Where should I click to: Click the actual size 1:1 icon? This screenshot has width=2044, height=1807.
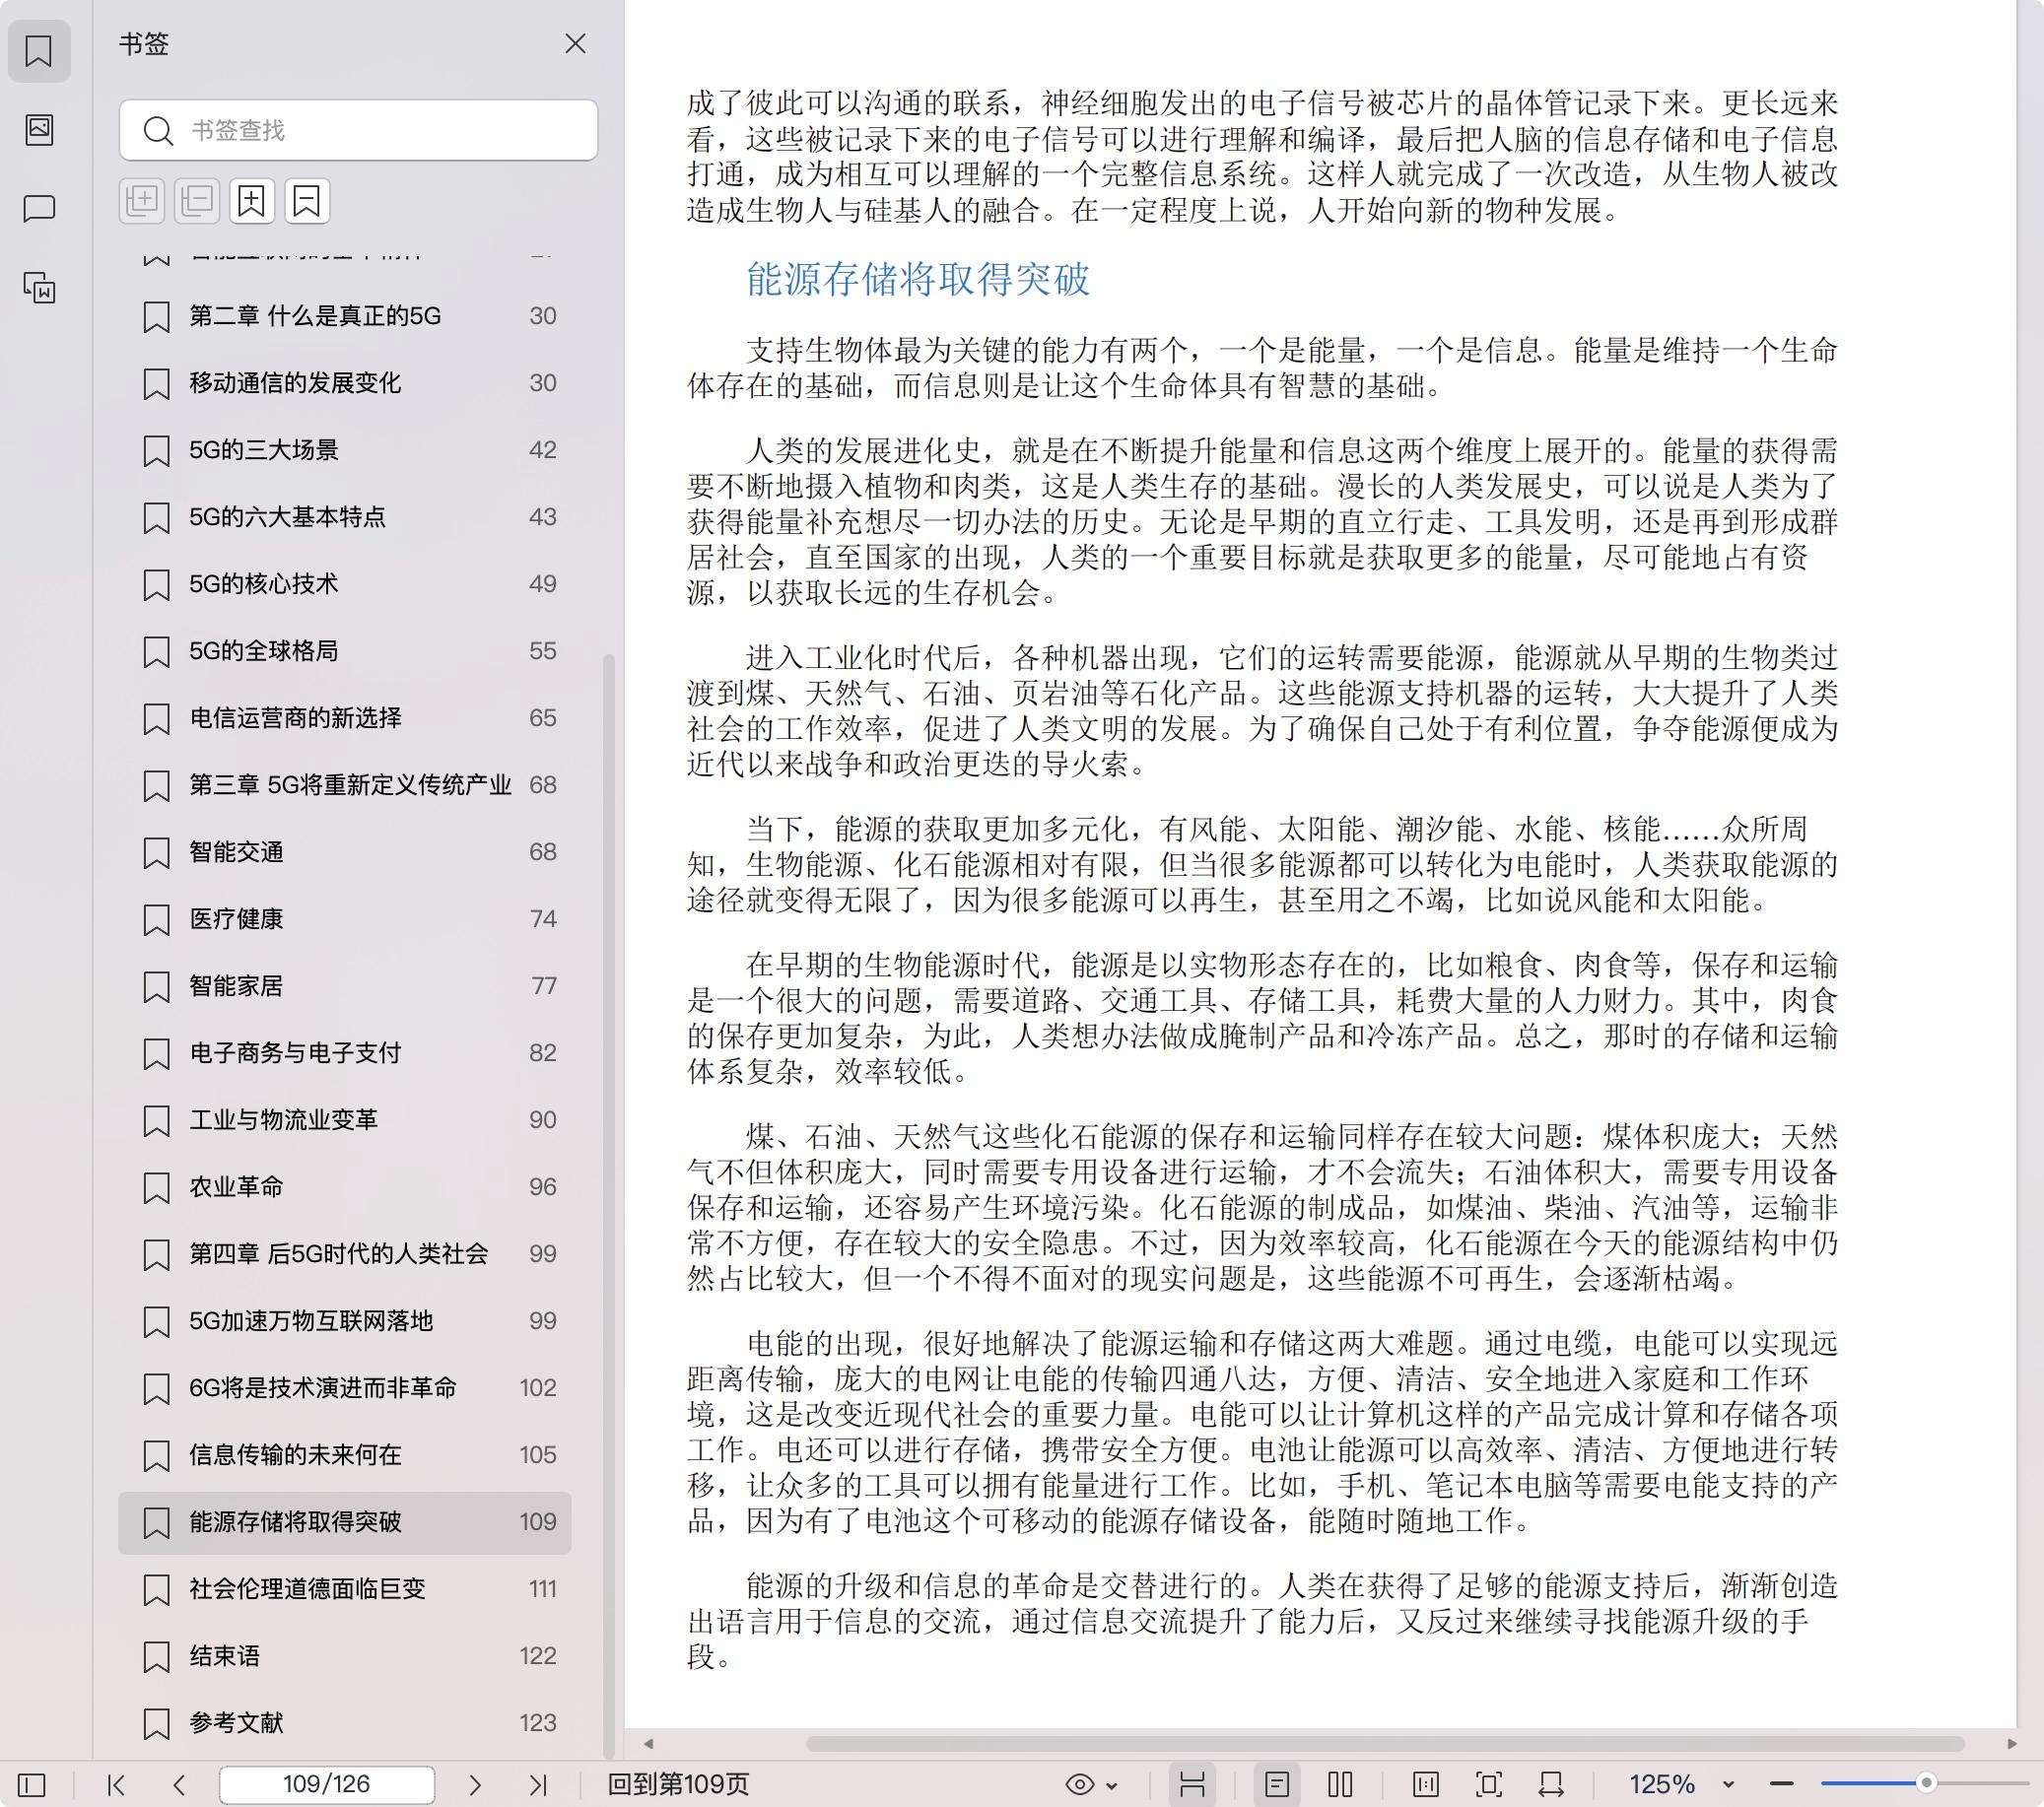[x=1426, y=1784]
